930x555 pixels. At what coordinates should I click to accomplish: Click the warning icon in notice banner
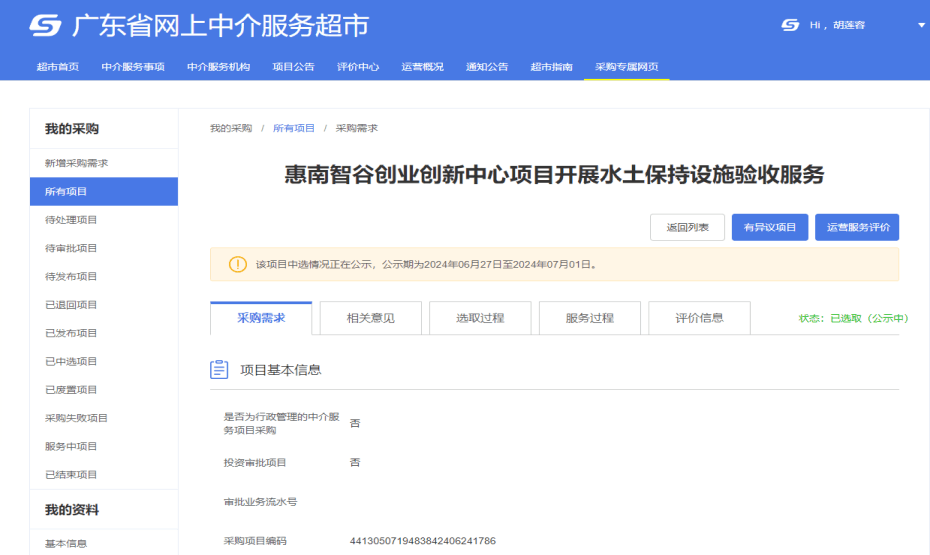point(237,264)
